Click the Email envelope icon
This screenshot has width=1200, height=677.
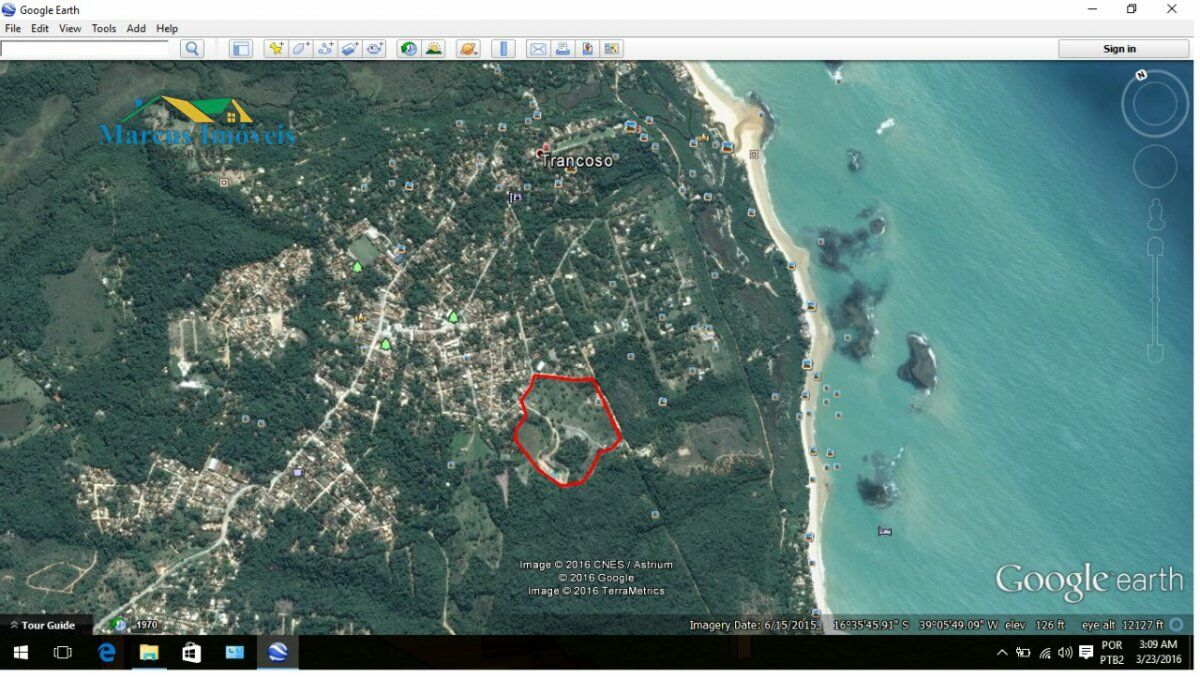pyautogui.click(x=538, y=49)
